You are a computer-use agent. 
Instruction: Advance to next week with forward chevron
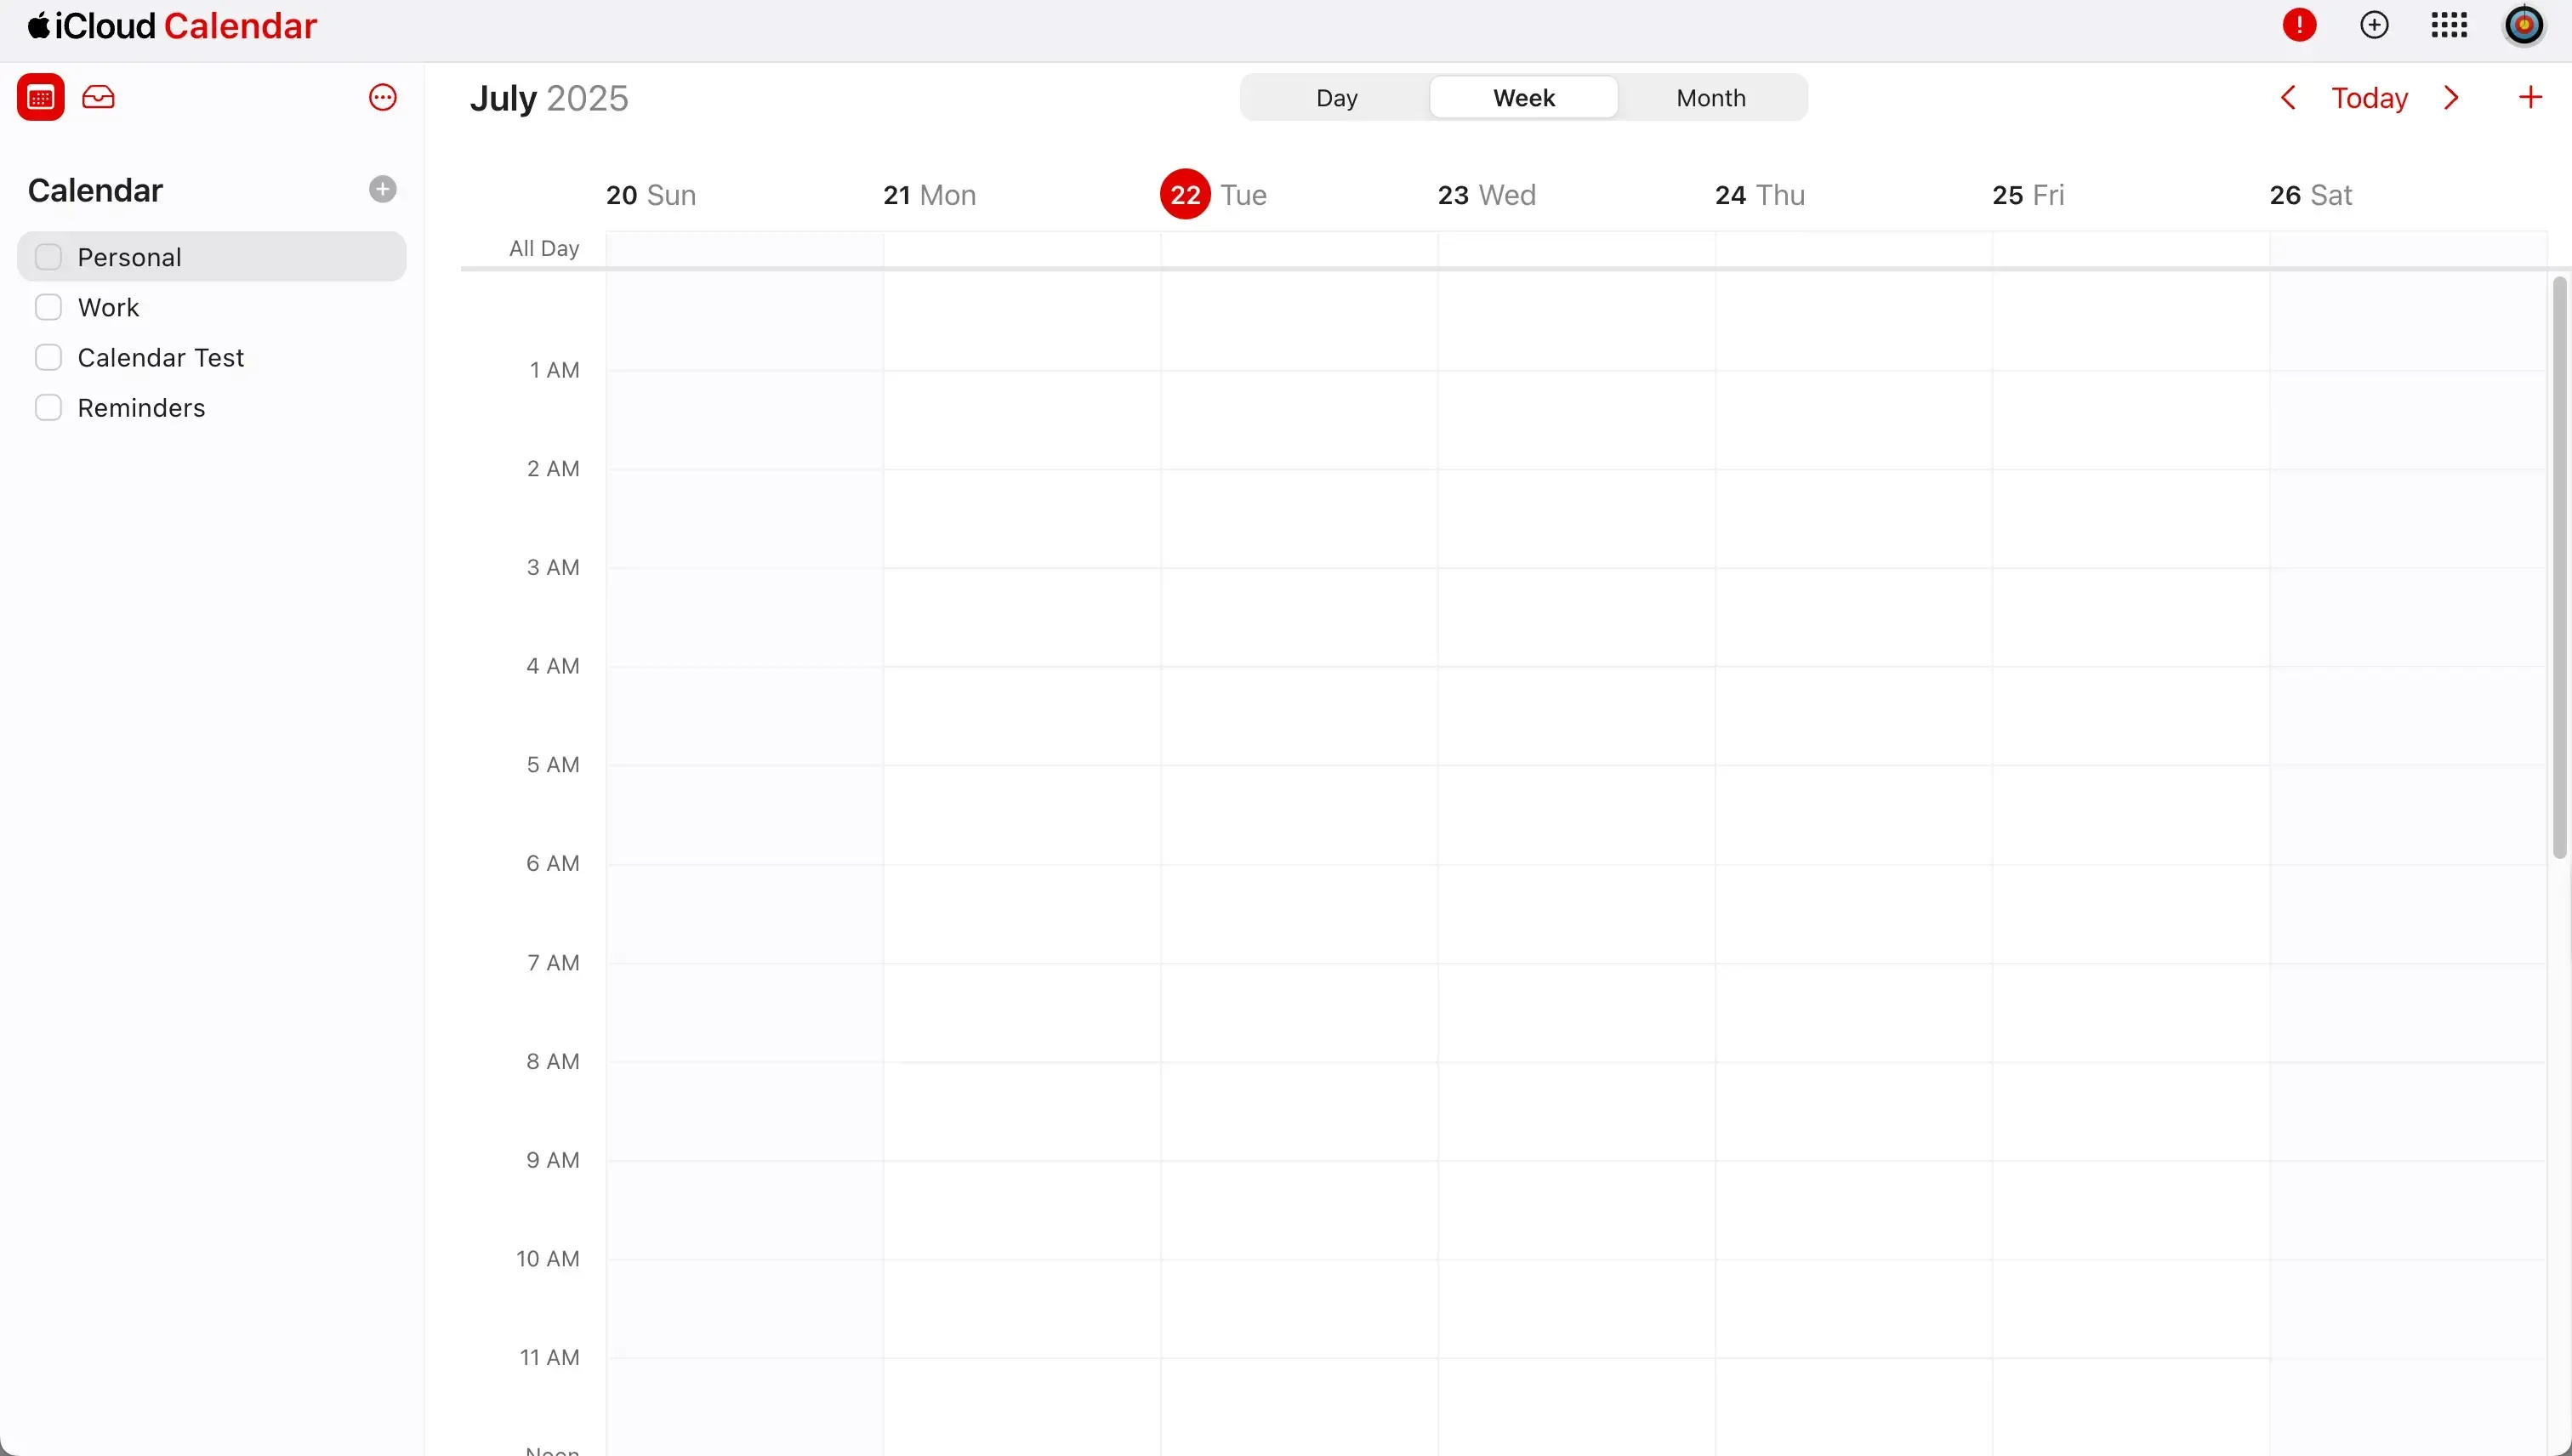(2452, 97)
